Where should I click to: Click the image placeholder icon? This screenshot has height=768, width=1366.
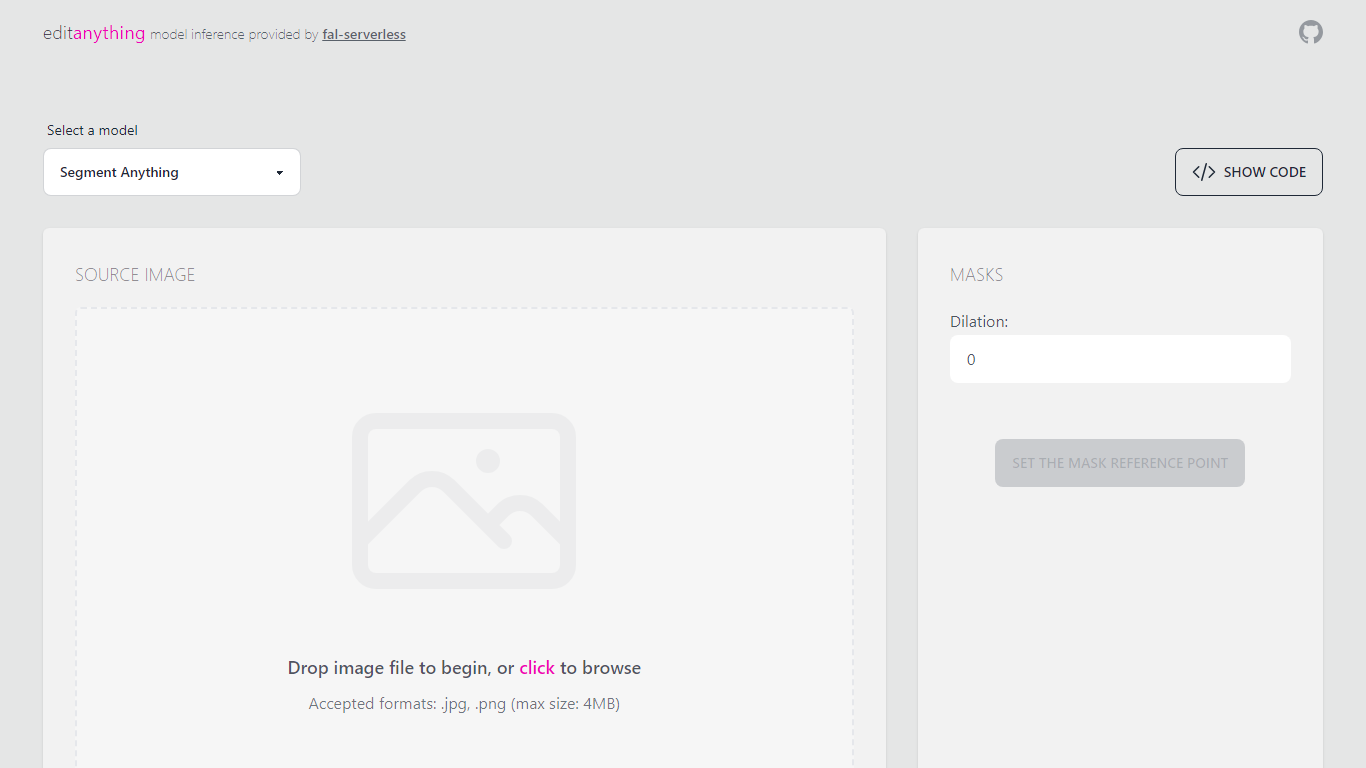[x=464, y=500]
